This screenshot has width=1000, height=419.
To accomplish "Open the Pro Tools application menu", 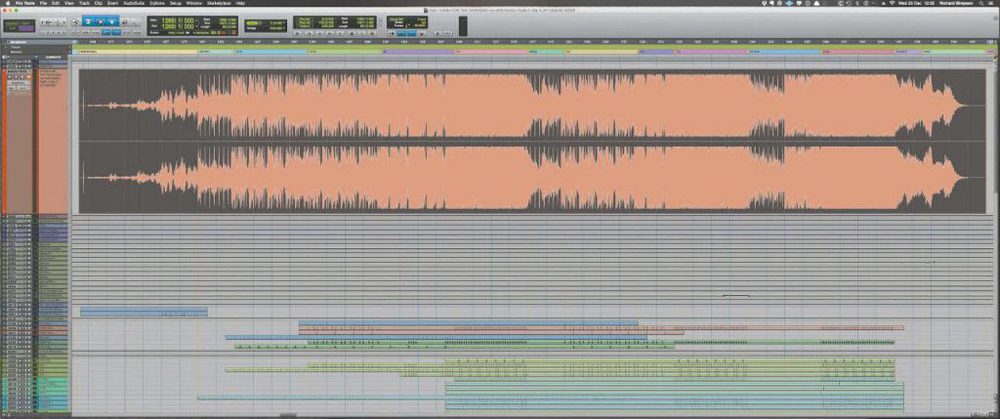I will point(25,3).
